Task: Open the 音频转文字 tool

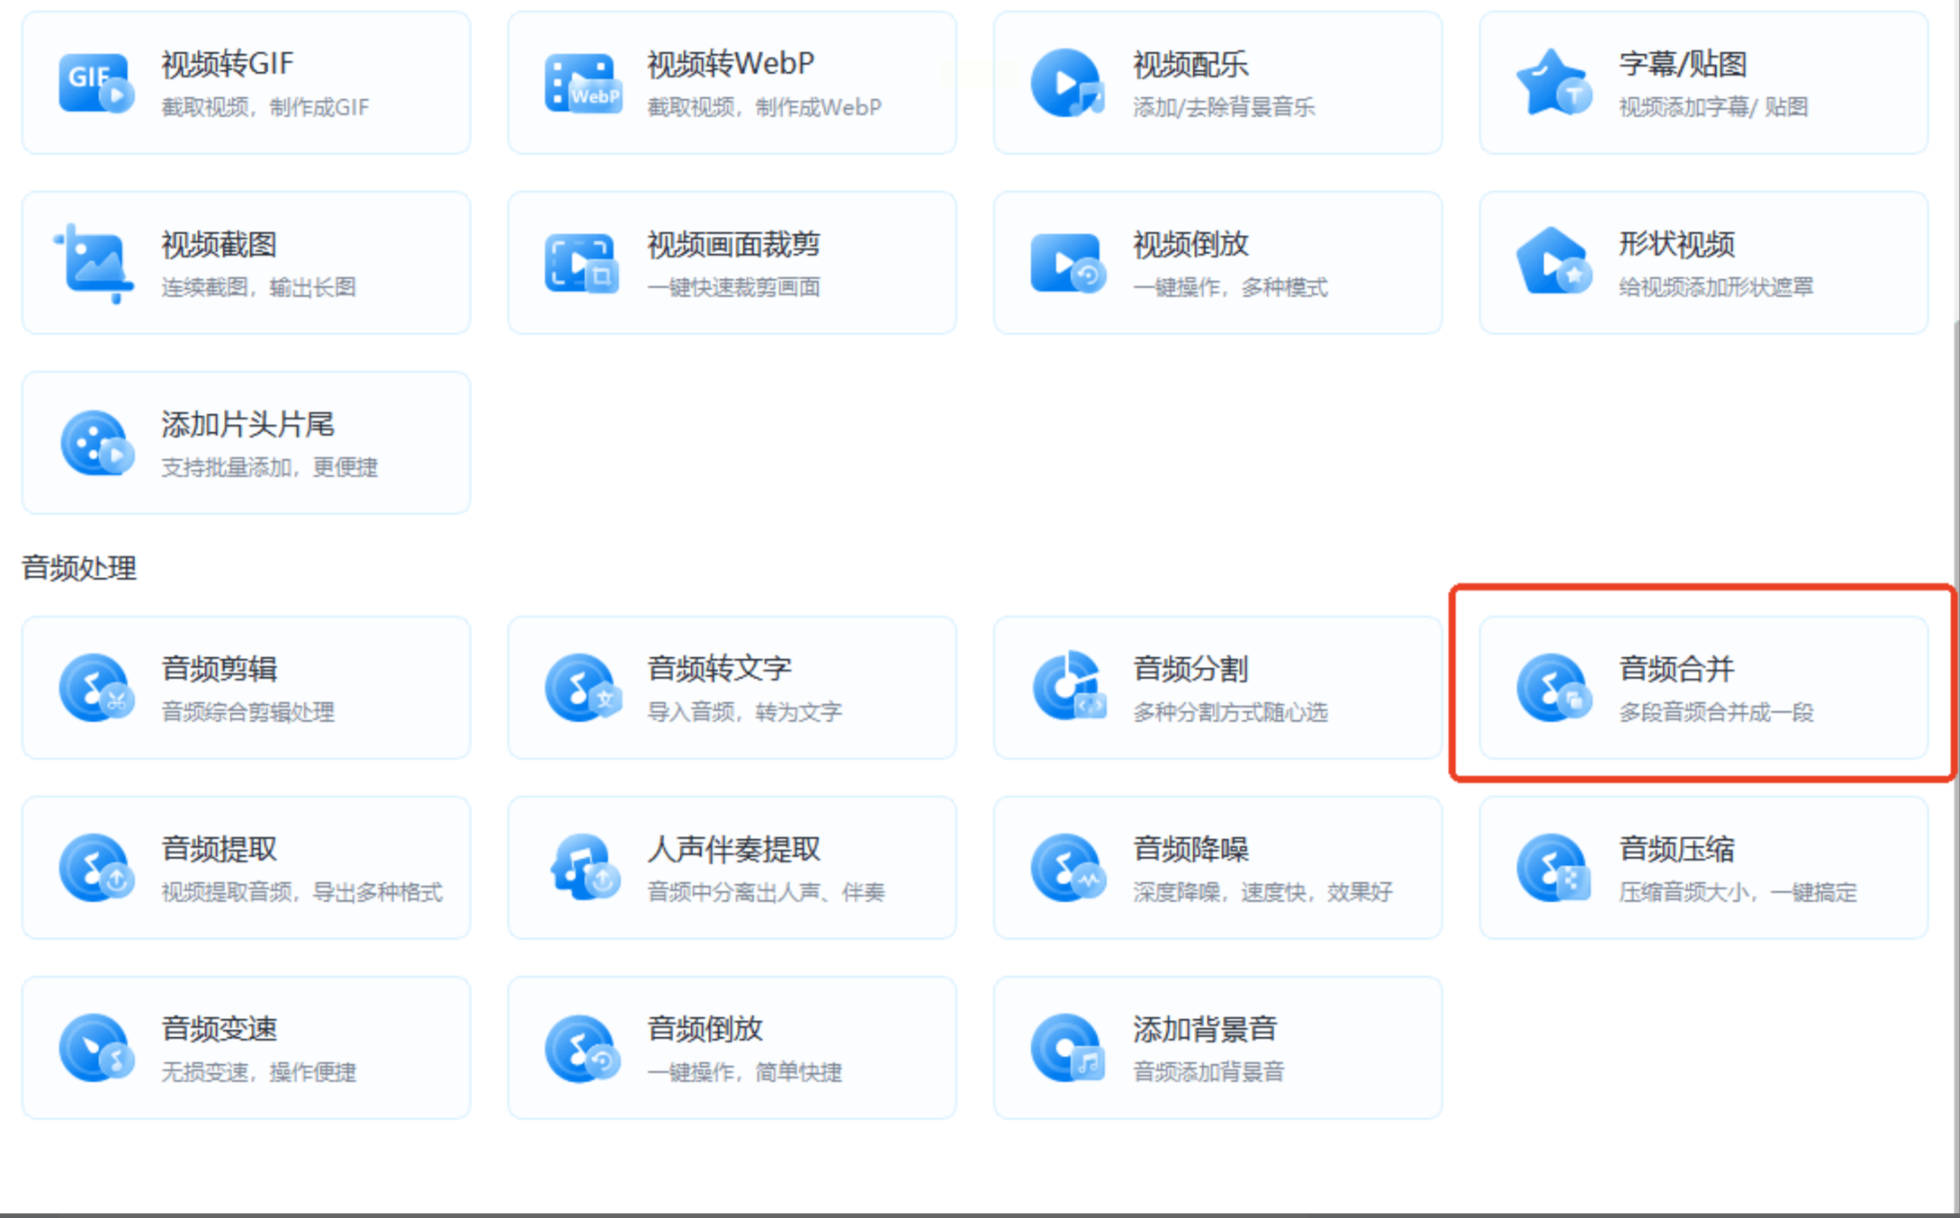Action: tap(731, 688)
